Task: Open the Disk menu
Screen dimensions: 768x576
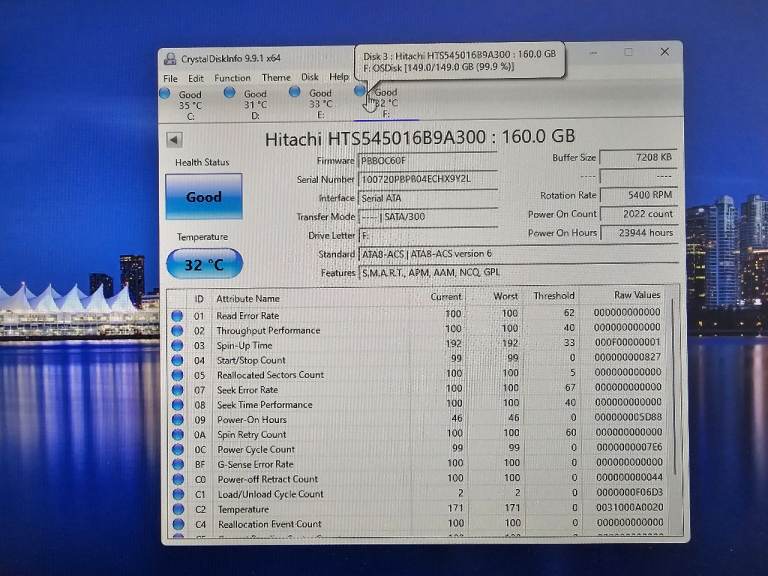Action: point(310,77)
